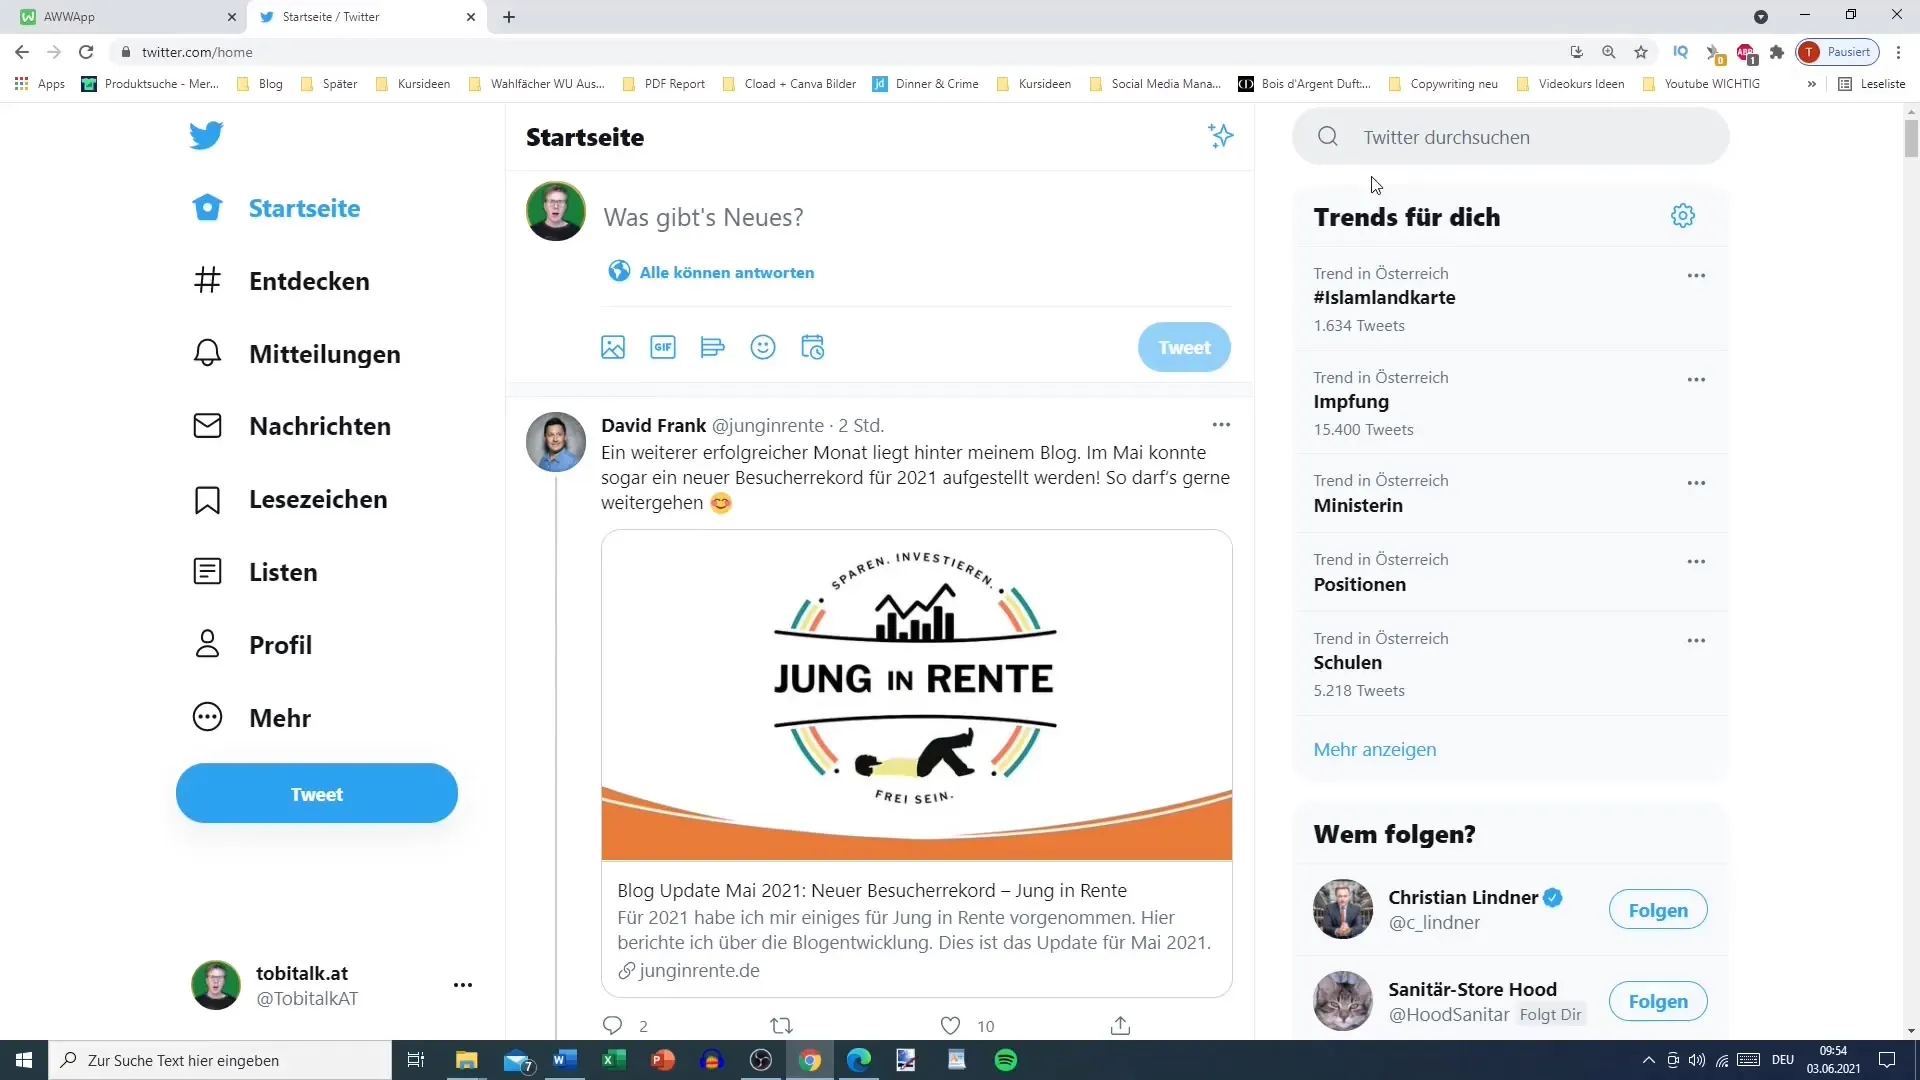
Task: Open the Trends settings gear icon
Action: click(1683, 216)
